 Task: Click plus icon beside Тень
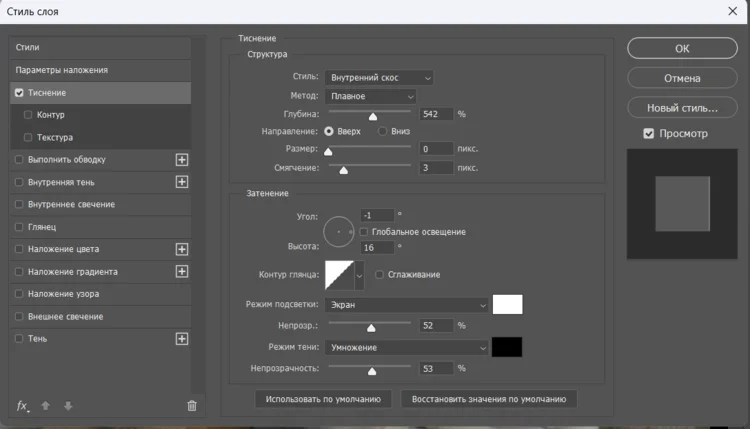tap(182, 339)
